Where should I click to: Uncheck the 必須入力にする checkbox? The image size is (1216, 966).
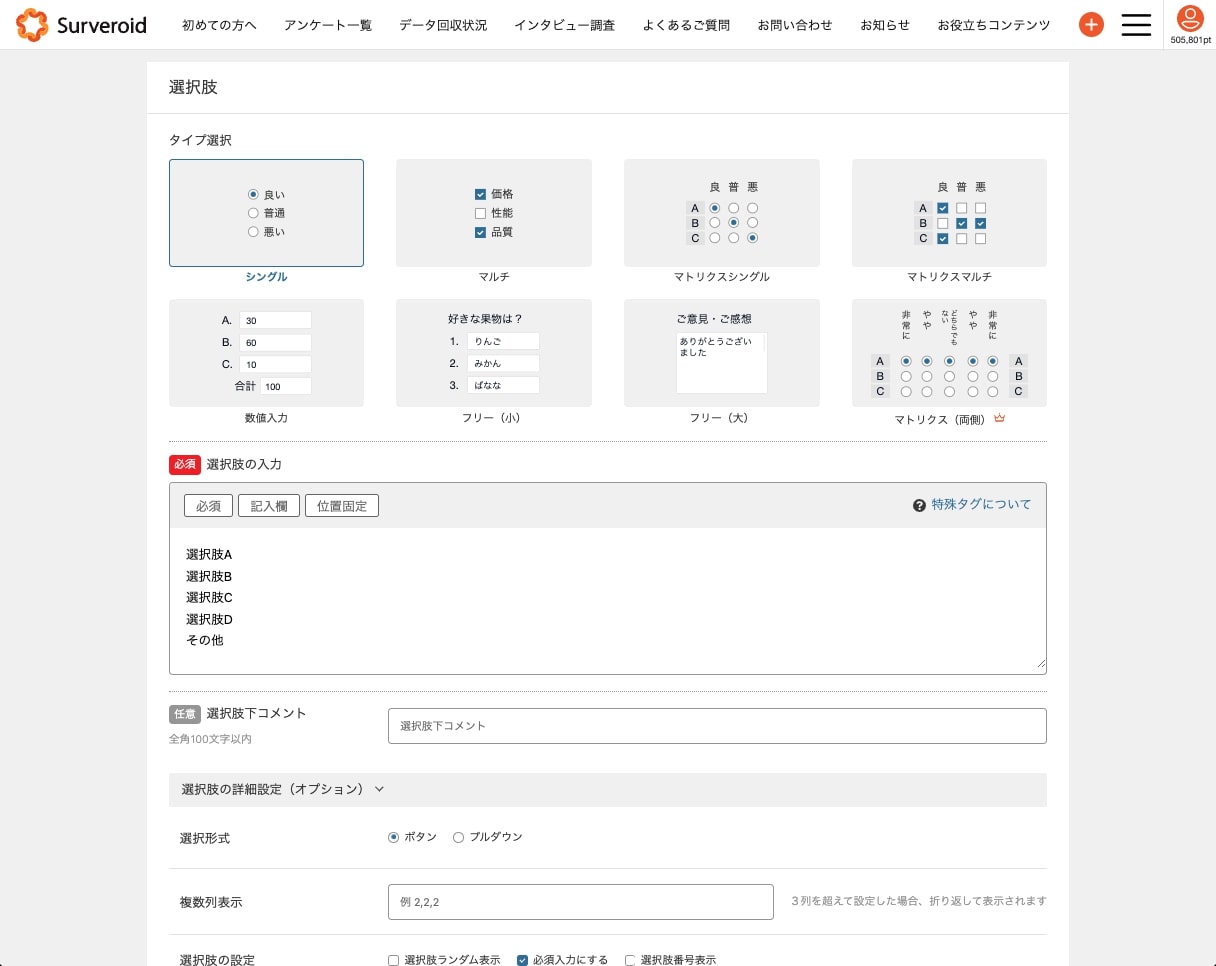[x=522, y=960]
